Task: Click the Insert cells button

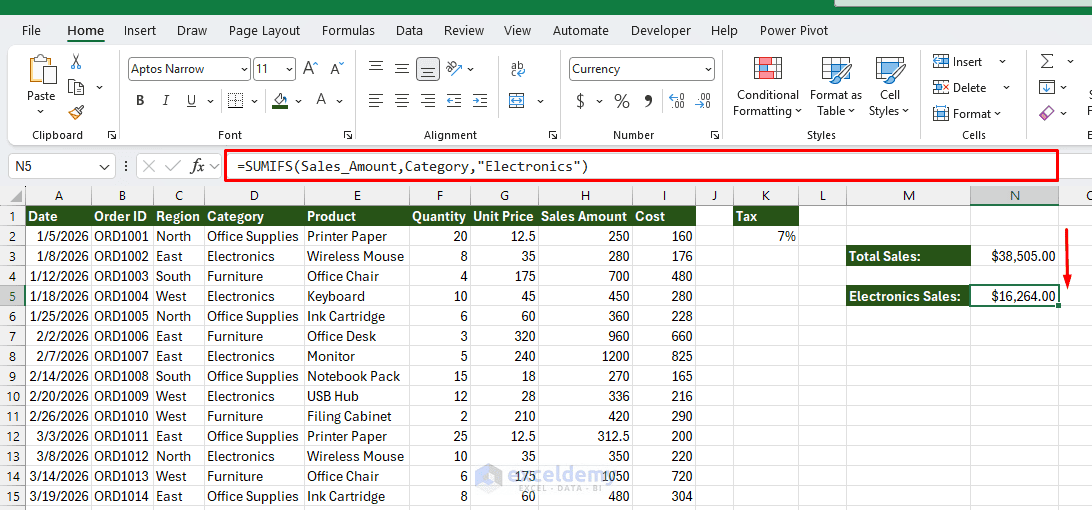Action: click(957, 62)
